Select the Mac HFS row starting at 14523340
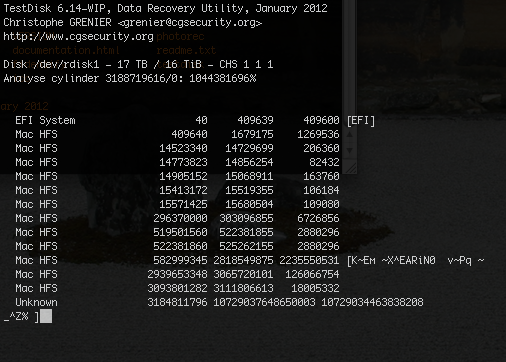 pos(177,148)
